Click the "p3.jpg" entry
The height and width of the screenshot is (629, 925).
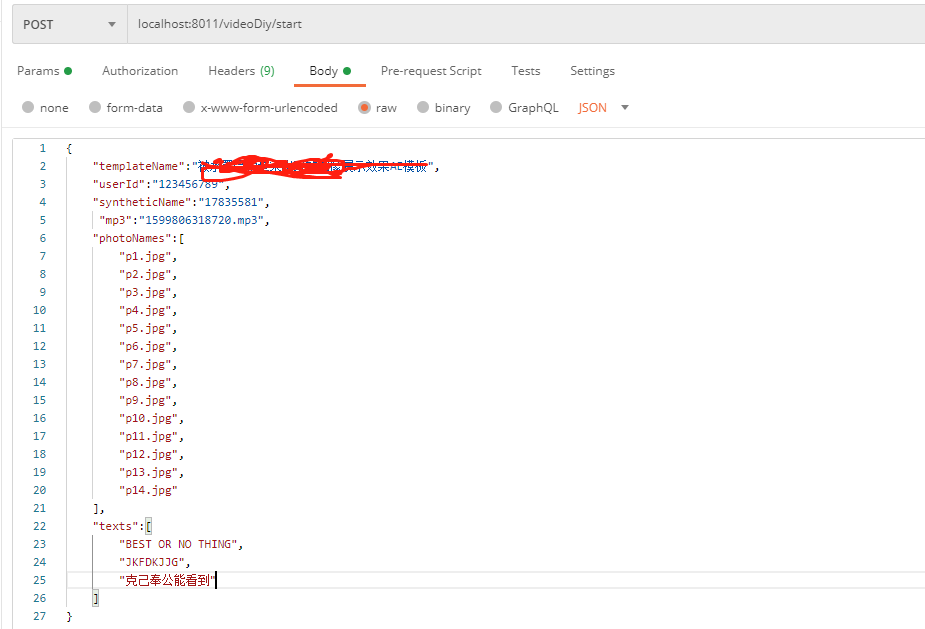coord(145,292)
